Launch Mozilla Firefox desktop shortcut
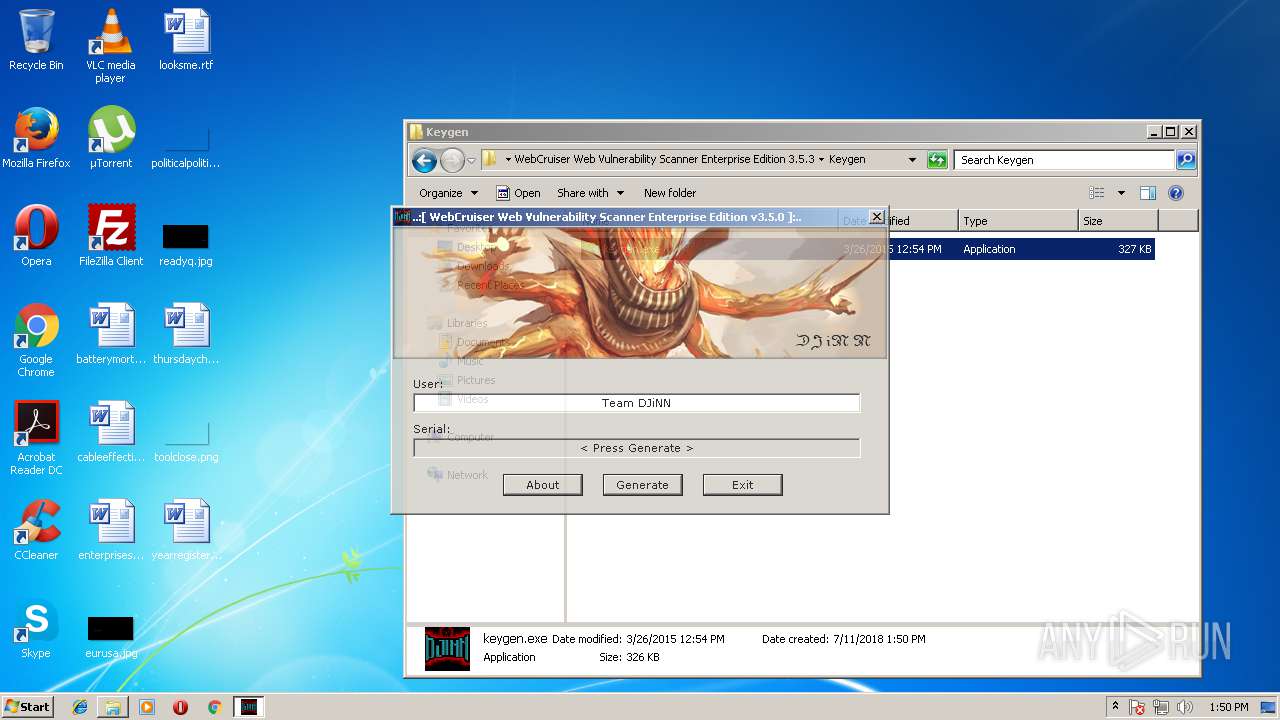 pyautogui.click(x=36, y=138)
